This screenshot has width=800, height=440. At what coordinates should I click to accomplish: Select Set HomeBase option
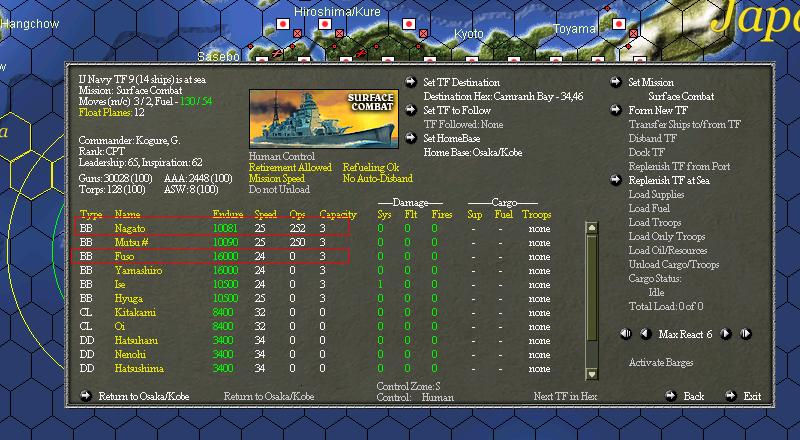click(x=452, y=138)
